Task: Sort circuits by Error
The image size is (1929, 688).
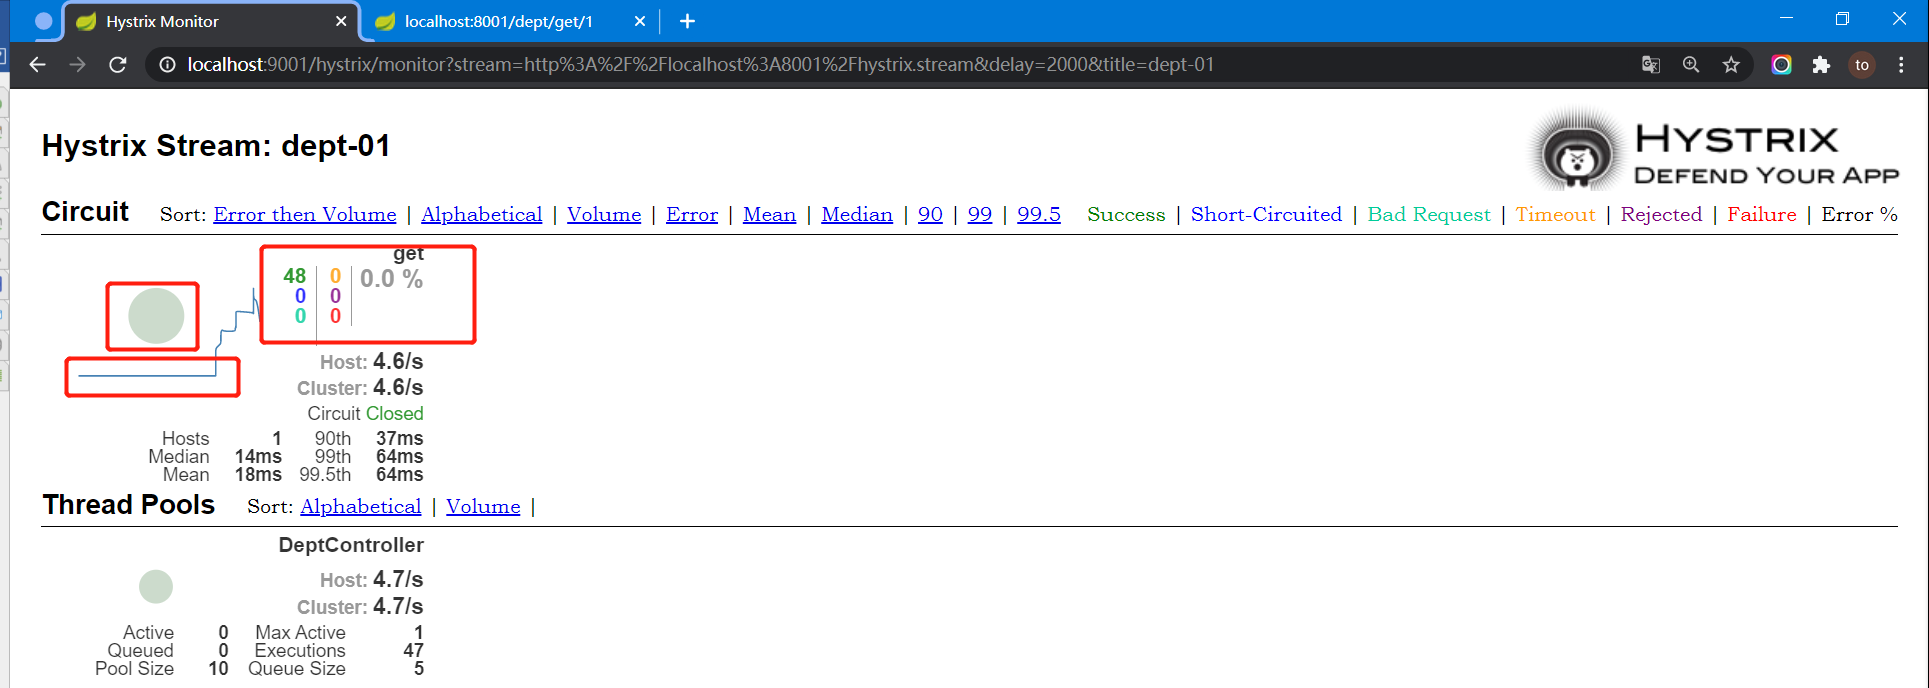Action: pos(692,214)
